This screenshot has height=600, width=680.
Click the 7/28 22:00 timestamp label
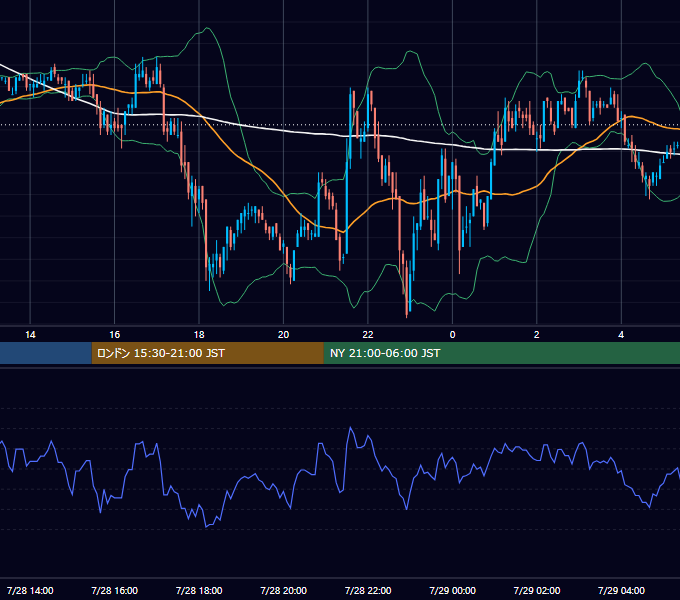(368, 590)
